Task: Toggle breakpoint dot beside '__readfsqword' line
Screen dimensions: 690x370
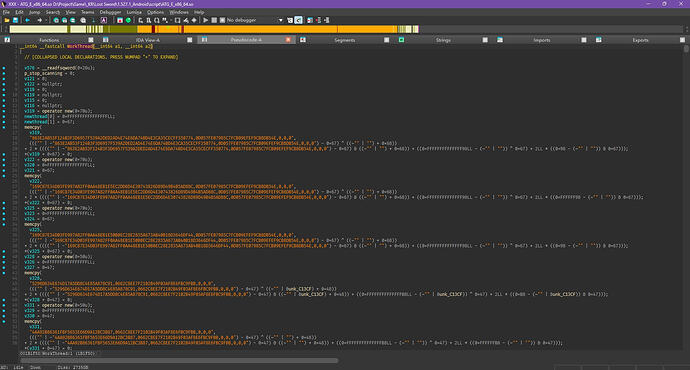Action: click(x=4, y=68)
